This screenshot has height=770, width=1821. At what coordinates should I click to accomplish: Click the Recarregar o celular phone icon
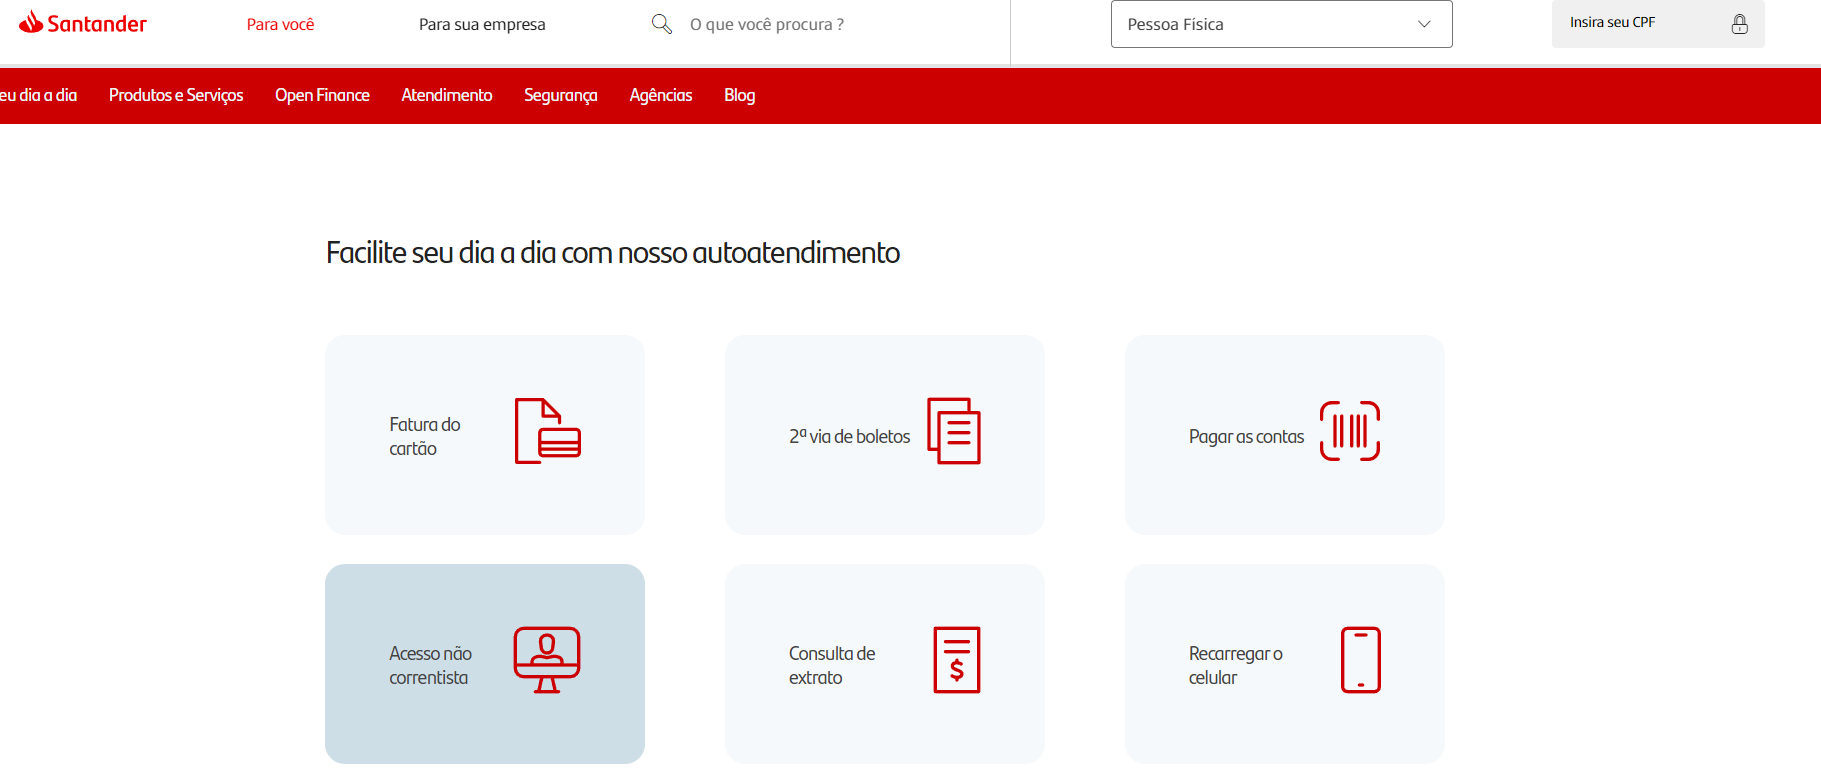click(x=1360, y=660)
